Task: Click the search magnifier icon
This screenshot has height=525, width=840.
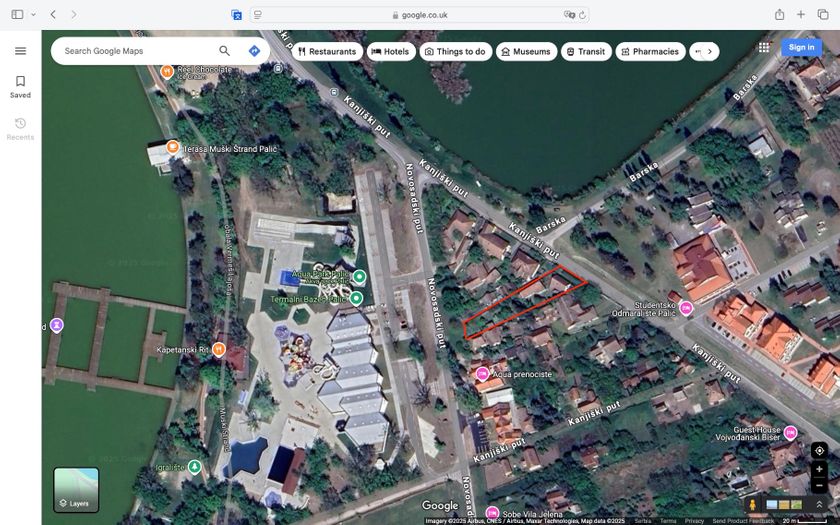Action: [224, 51]
